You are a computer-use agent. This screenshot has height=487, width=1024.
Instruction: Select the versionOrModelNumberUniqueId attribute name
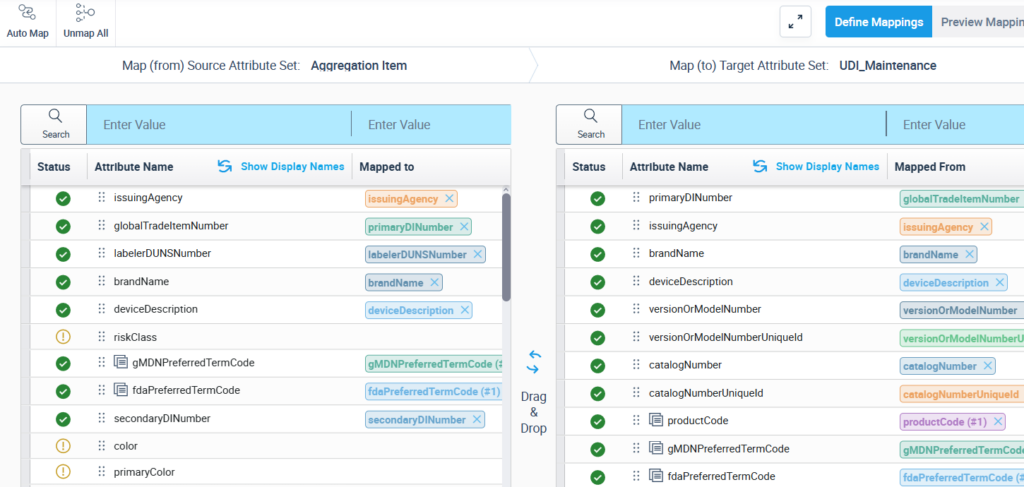click(726, 337)
